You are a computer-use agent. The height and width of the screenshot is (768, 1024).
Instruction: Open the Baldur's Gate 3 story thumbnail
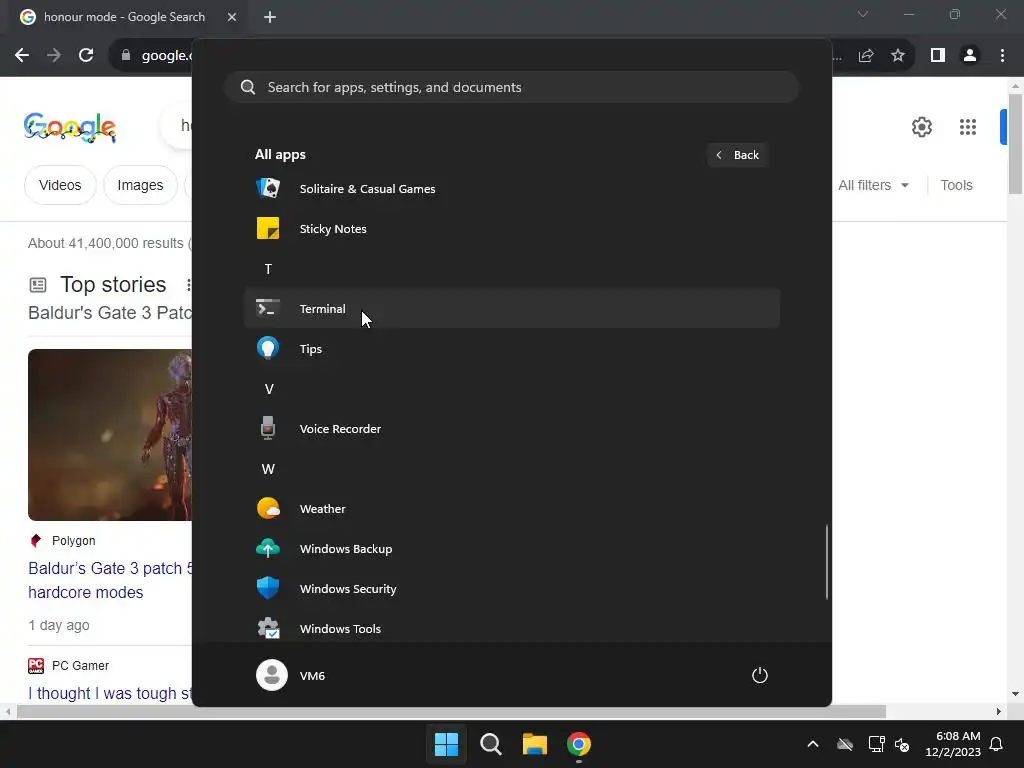point(110,435)
